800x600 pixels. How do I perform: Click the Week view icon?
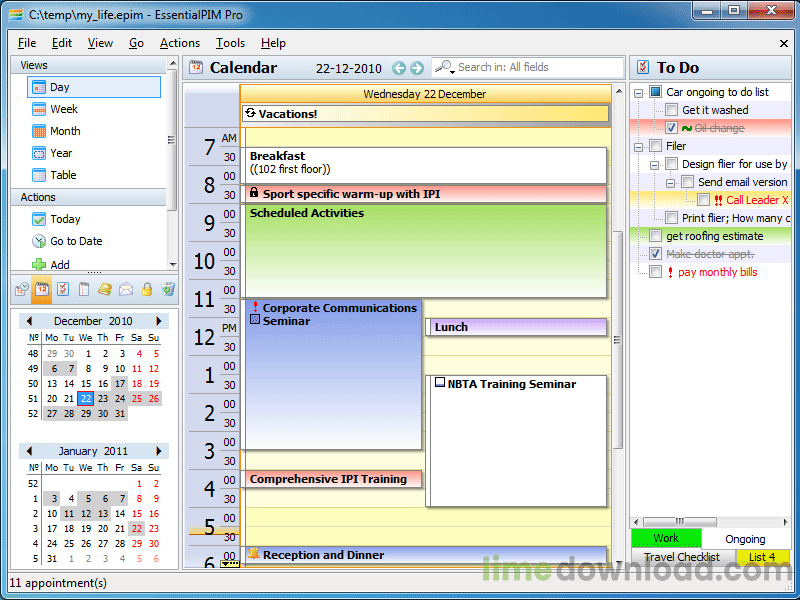tap(39, 109)
